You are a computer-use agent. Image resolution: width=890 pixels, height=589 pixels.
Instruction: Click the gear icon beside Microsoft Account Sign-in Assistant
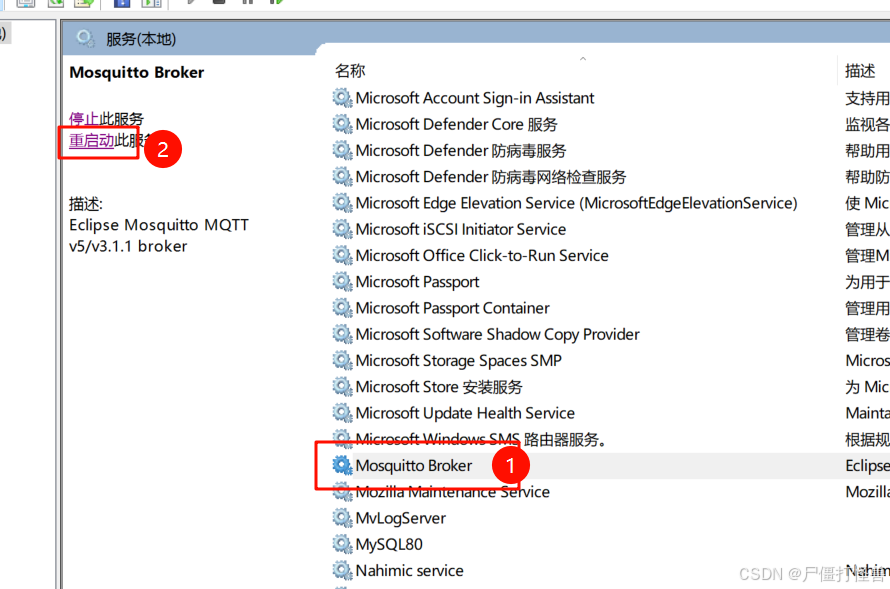[342, 98]
